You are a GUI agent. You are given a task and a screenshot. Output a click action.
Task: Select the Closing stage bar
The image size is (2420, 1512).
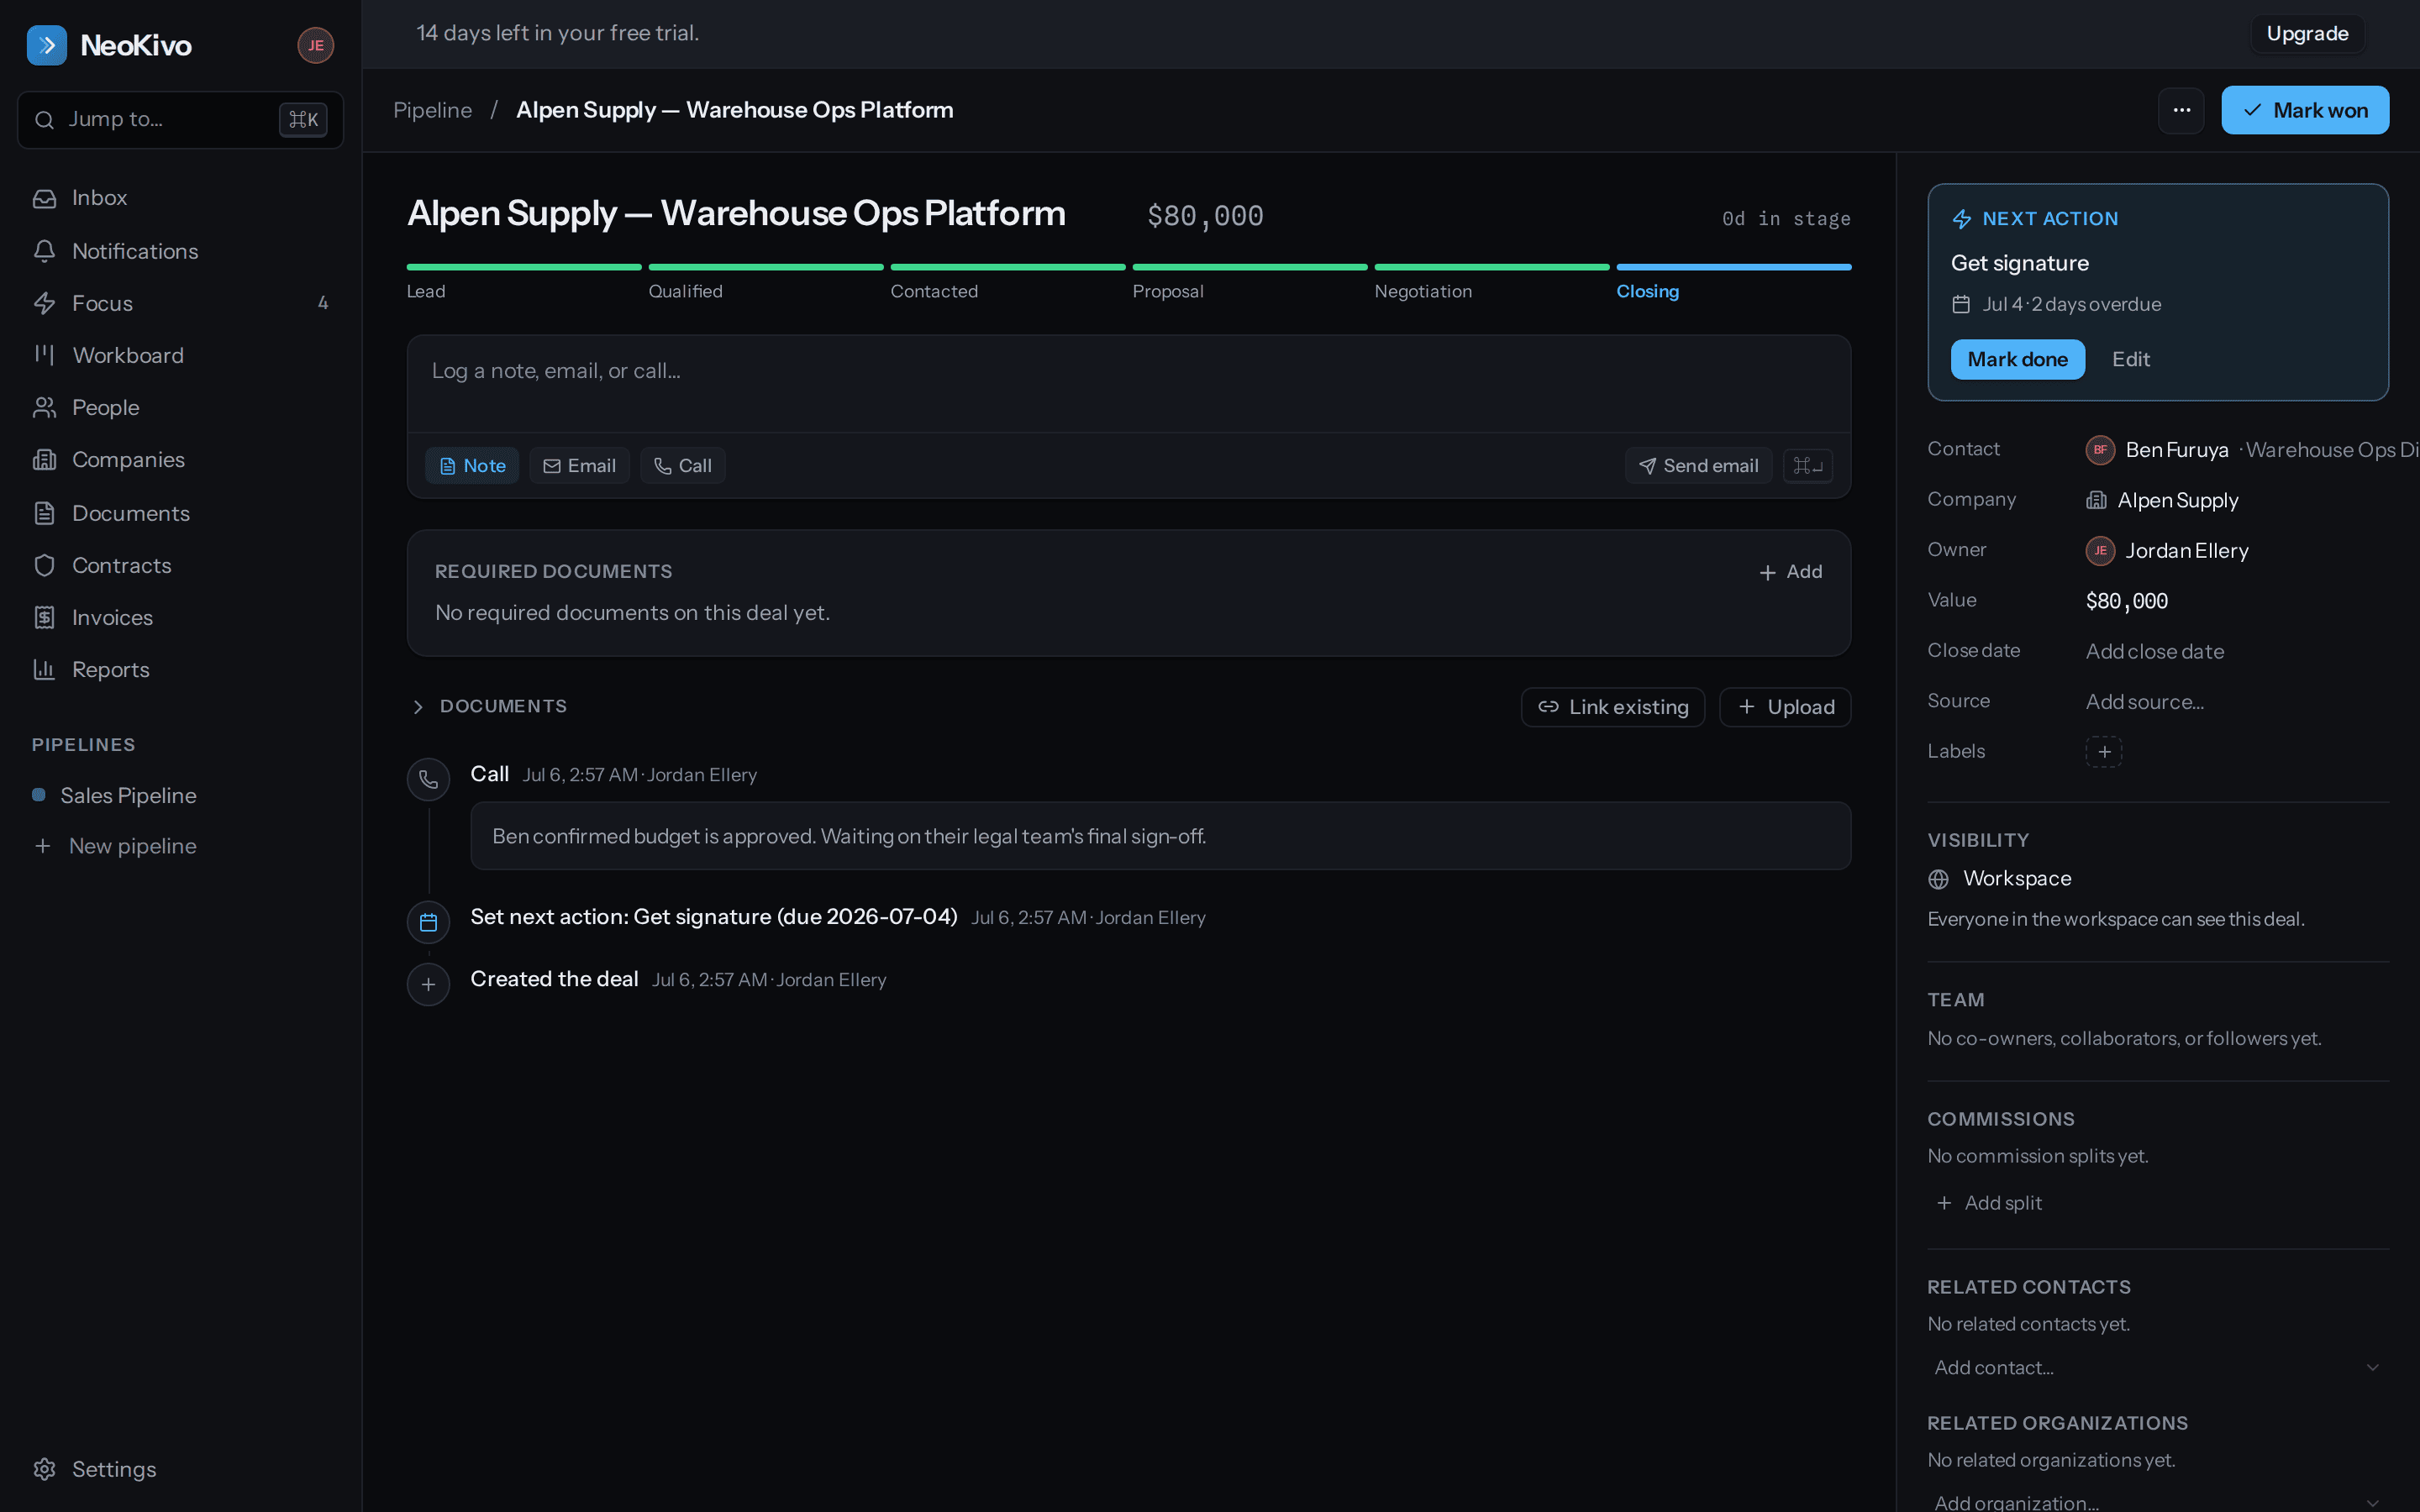click(x=1733, y=268)
